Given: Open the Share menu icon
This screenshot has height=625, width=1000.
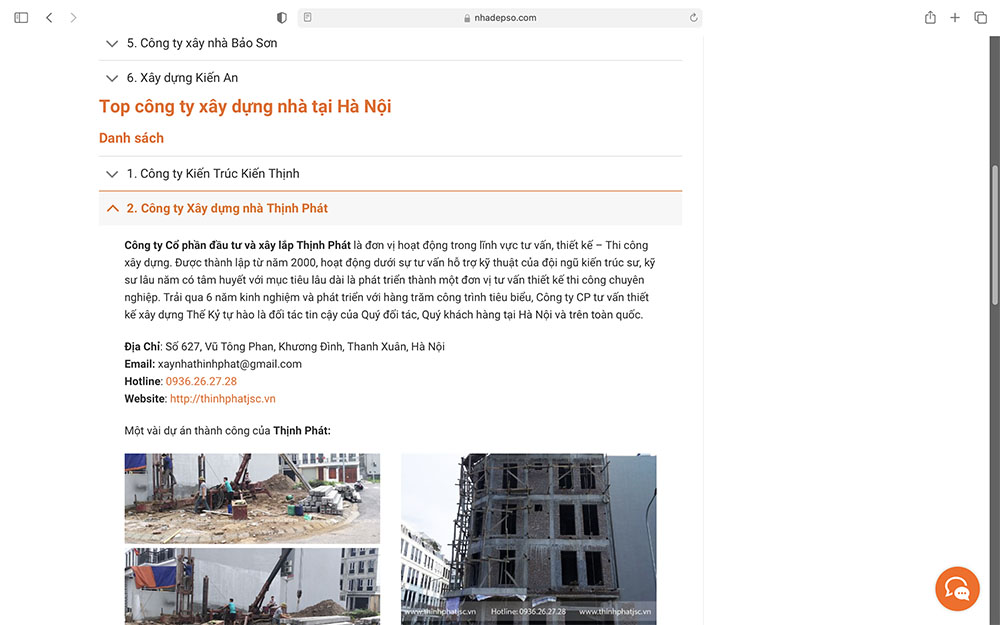Looking at the screenshot, I should click(x=930, y=17).
